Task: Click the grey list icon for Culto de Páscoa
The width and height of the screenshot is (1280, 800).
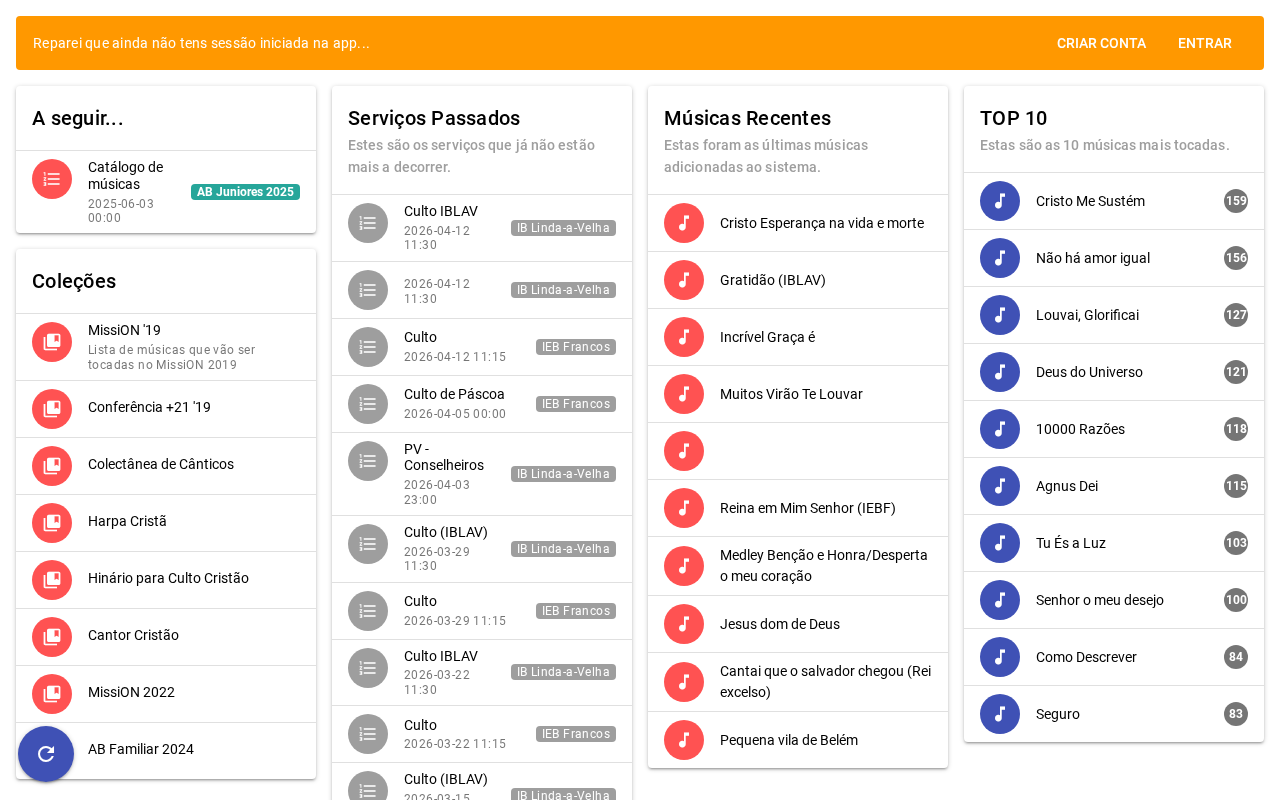Action: 368,404
